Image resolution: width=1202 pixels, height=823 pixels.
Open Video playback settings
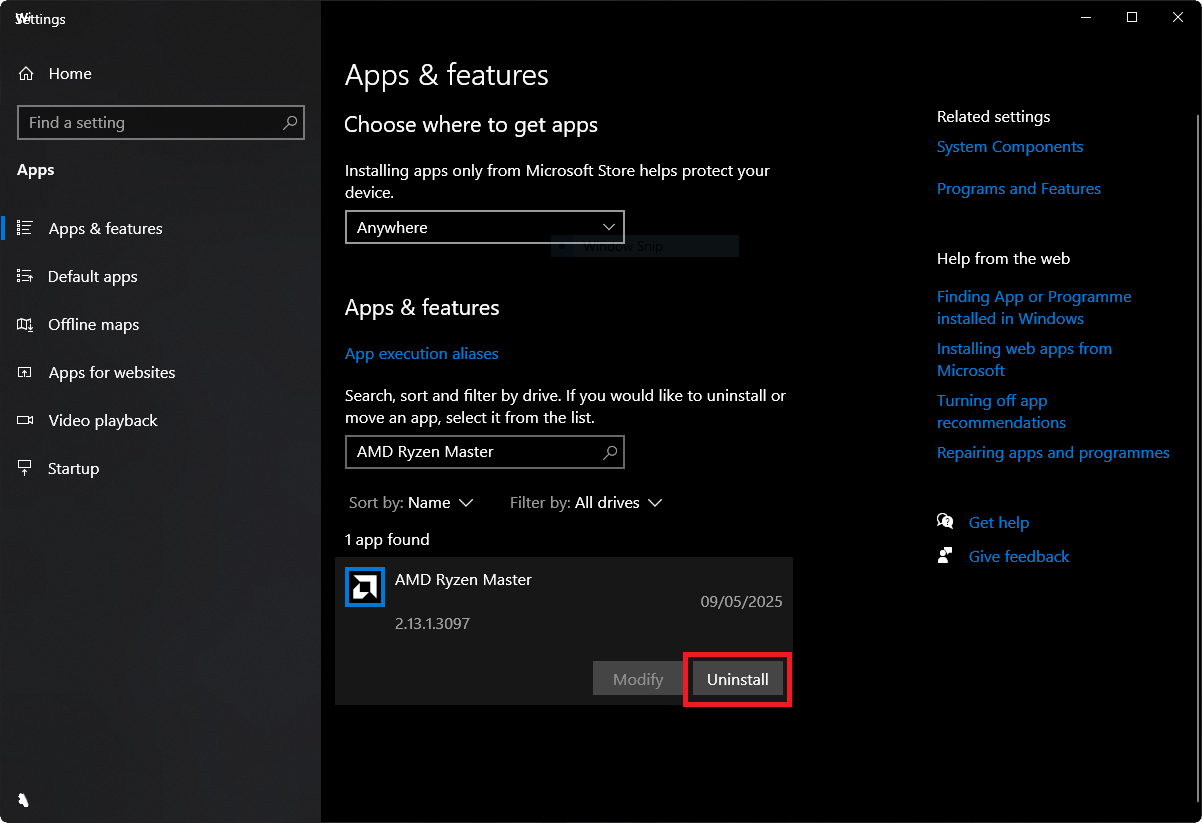click(102, 421)
